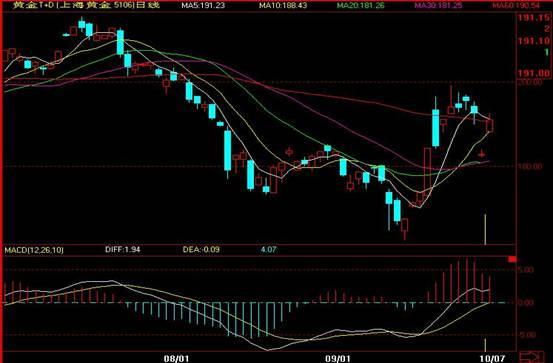
Task: Click the 200.00 price axis label
Action: (x=531, y=83)
